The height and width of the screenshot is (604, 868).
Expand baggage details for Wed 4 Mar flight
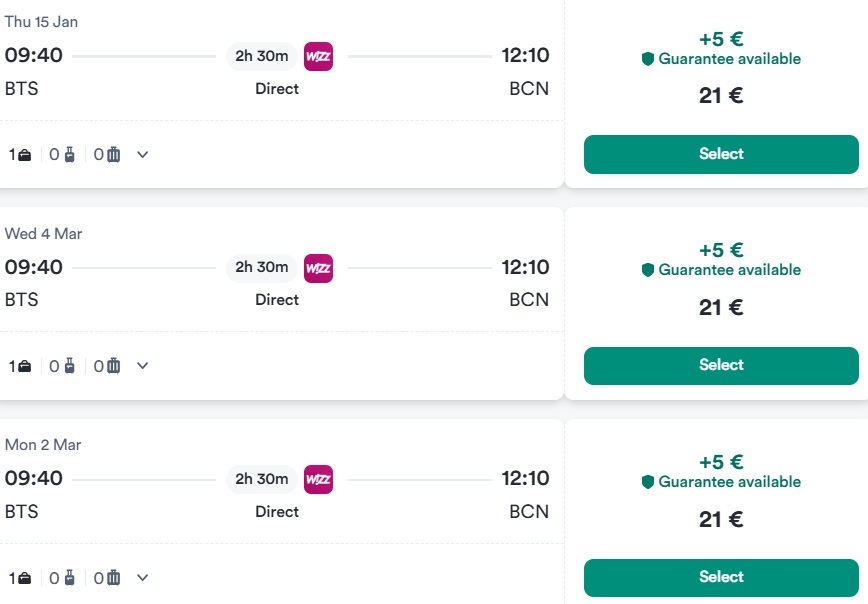pyautogui.click(x=142, y=366)
